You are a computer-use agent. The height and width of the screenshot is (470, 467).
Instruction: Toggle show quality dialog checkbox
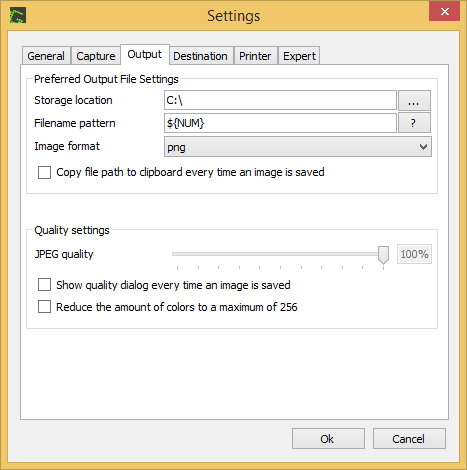click(44, 285)
